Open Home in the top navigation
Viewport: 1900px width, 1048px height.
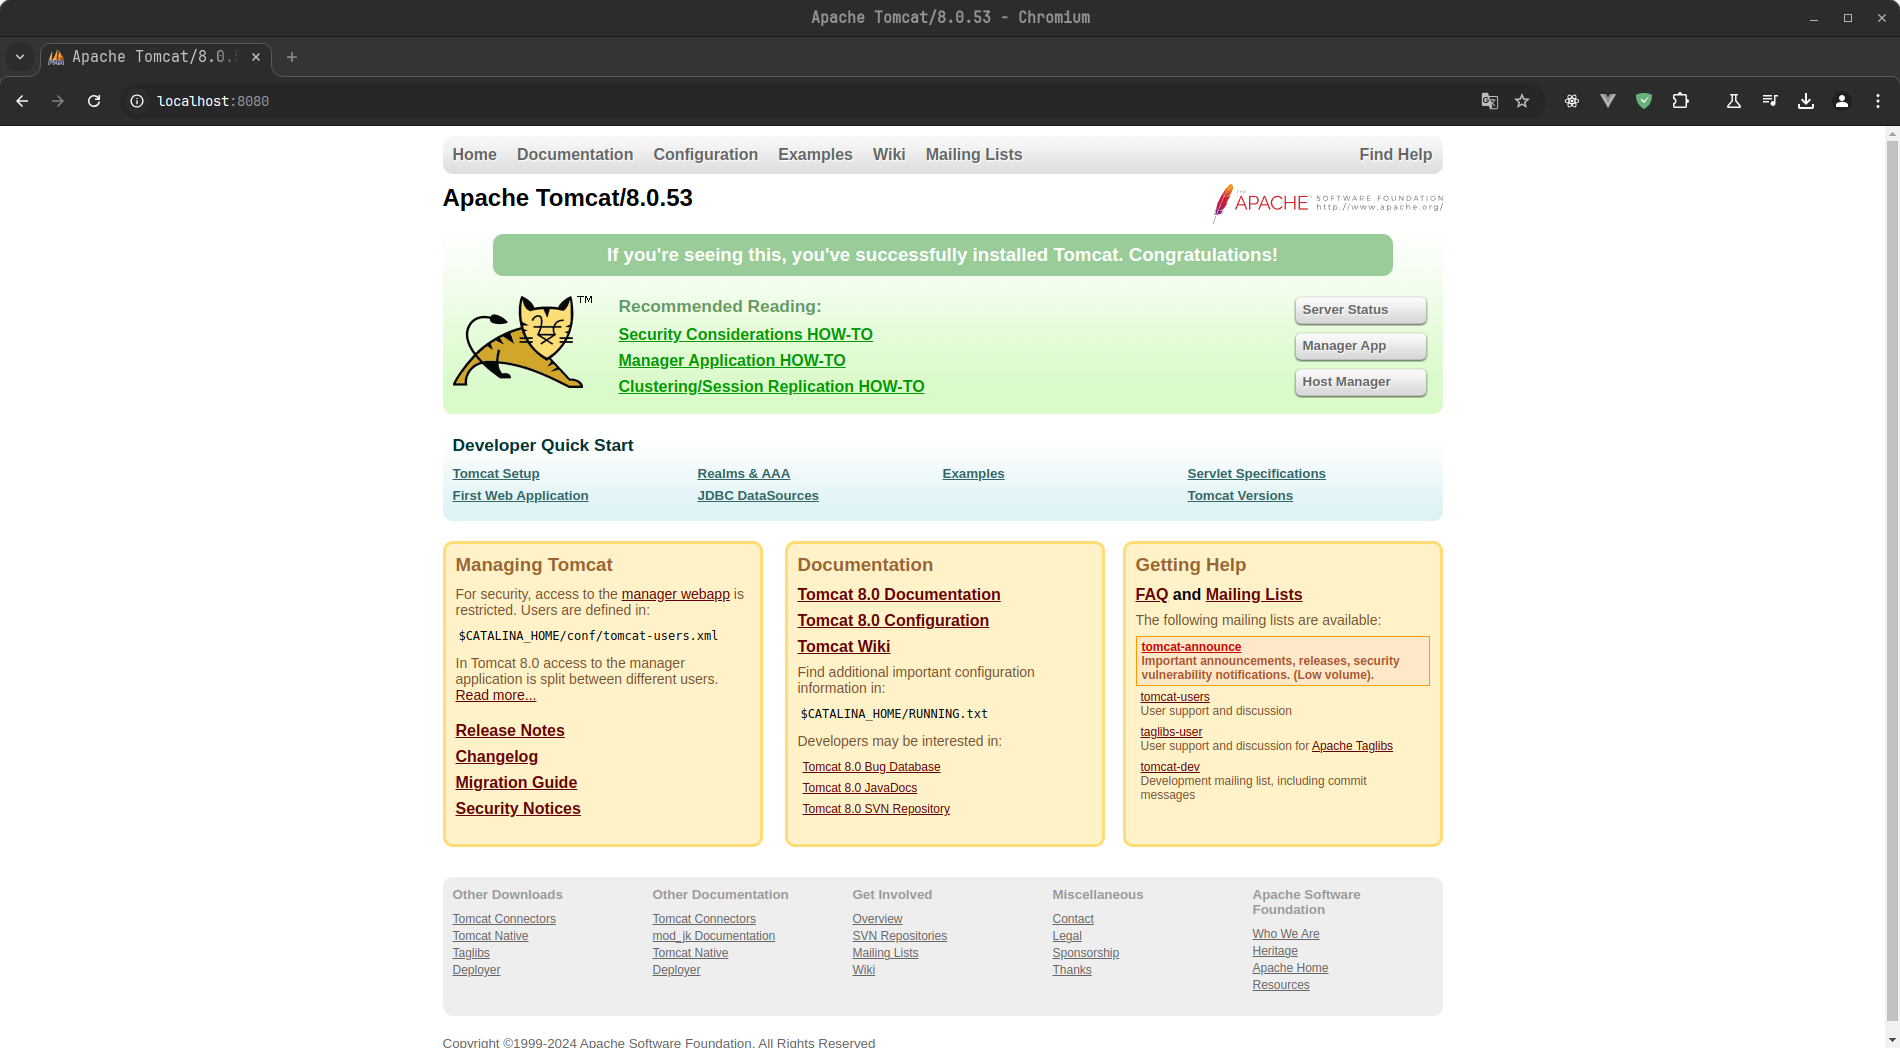tap(474, 155)
